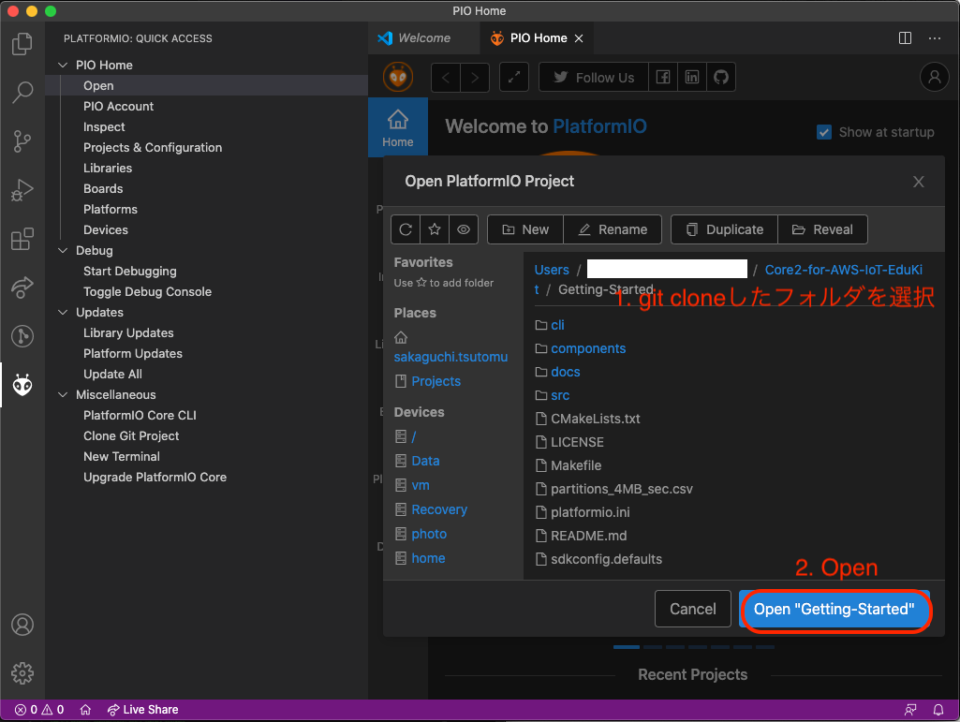
Task: Click the Open "Getting-Started" button
Action: 834,609
